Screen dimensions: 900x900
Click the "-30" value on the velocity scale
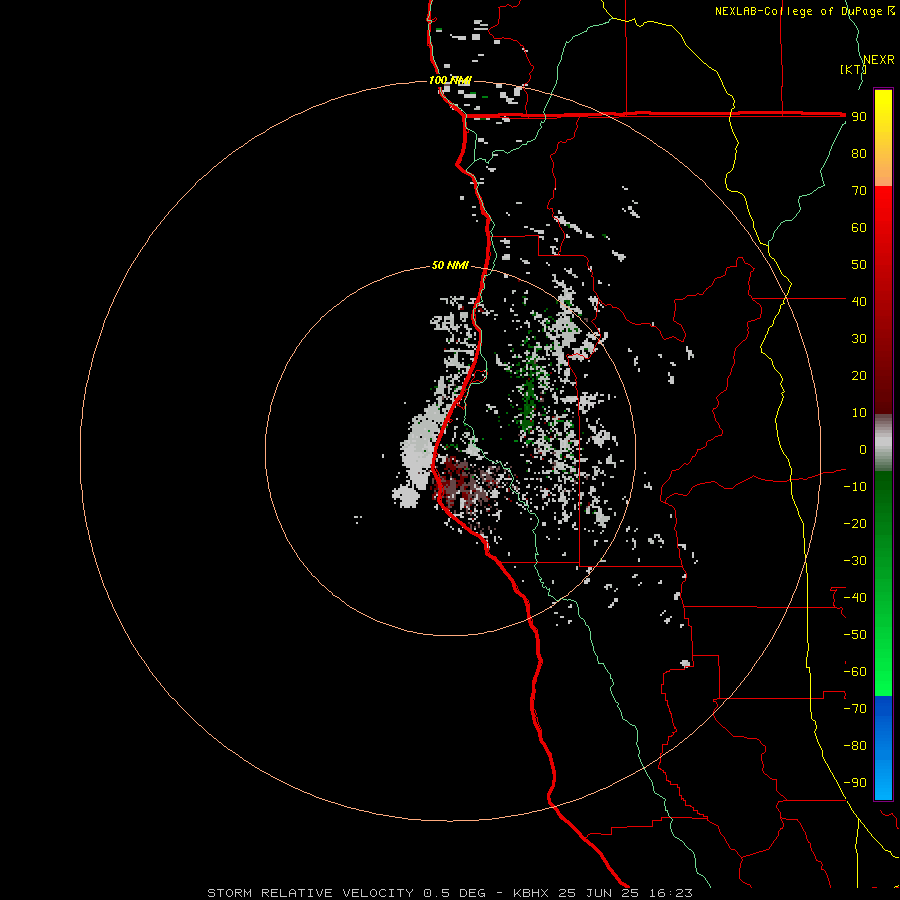pyautogui.click(x=855, y=561)
